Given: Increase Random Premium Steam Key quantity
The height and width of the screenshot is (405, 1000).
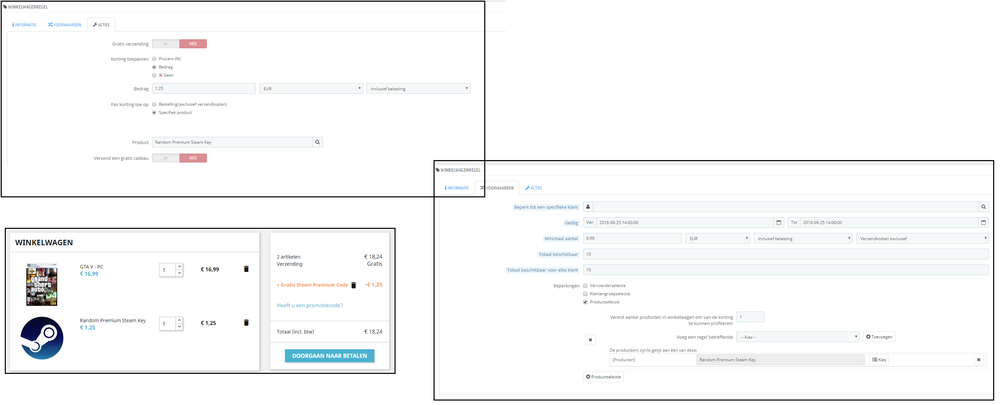Looking at the screenshot, I should coord(179,320).
